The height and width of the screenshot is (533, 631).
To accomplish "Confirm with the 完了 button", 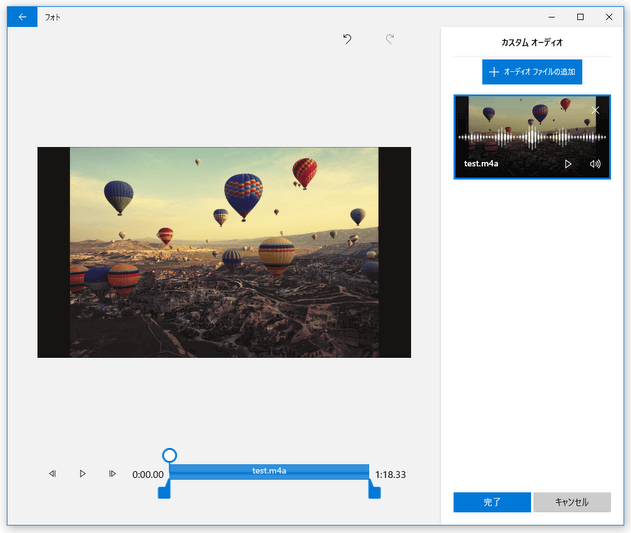I will [x=491, y=502].
